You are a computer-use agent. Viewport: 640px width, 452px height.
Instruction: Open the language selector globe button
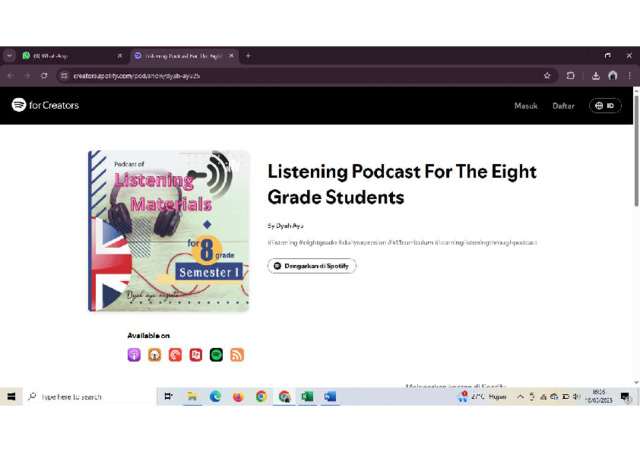point(605,105)
